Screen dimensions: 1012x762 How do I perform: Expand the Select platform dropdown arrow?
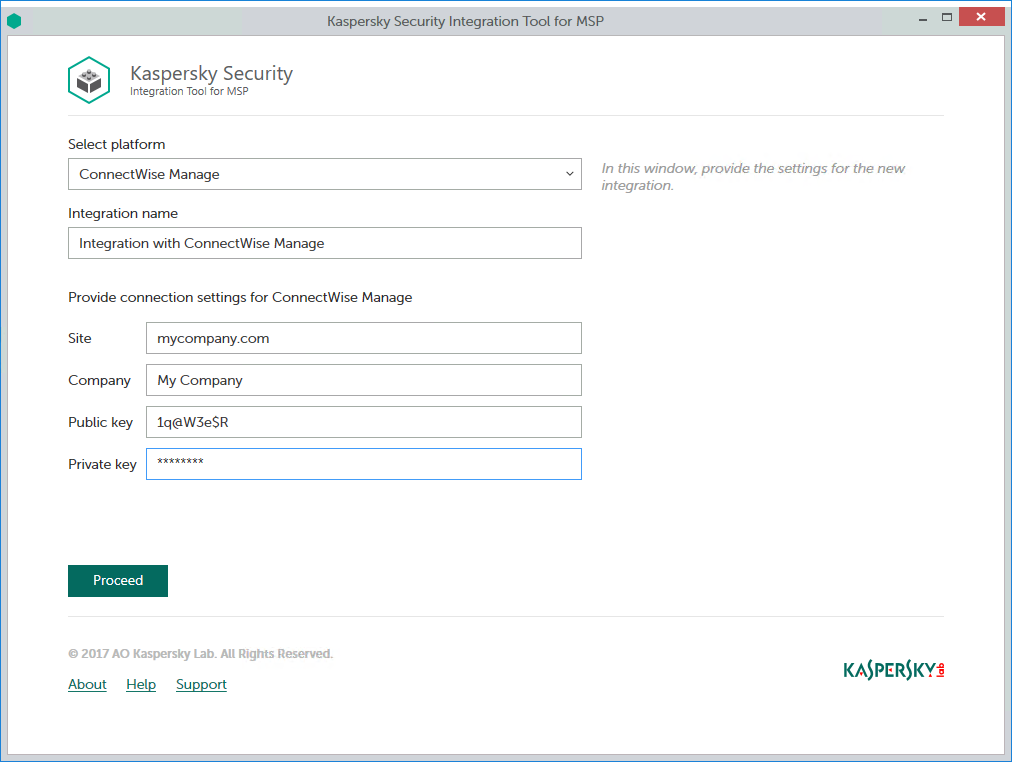(x=569, y=174)
